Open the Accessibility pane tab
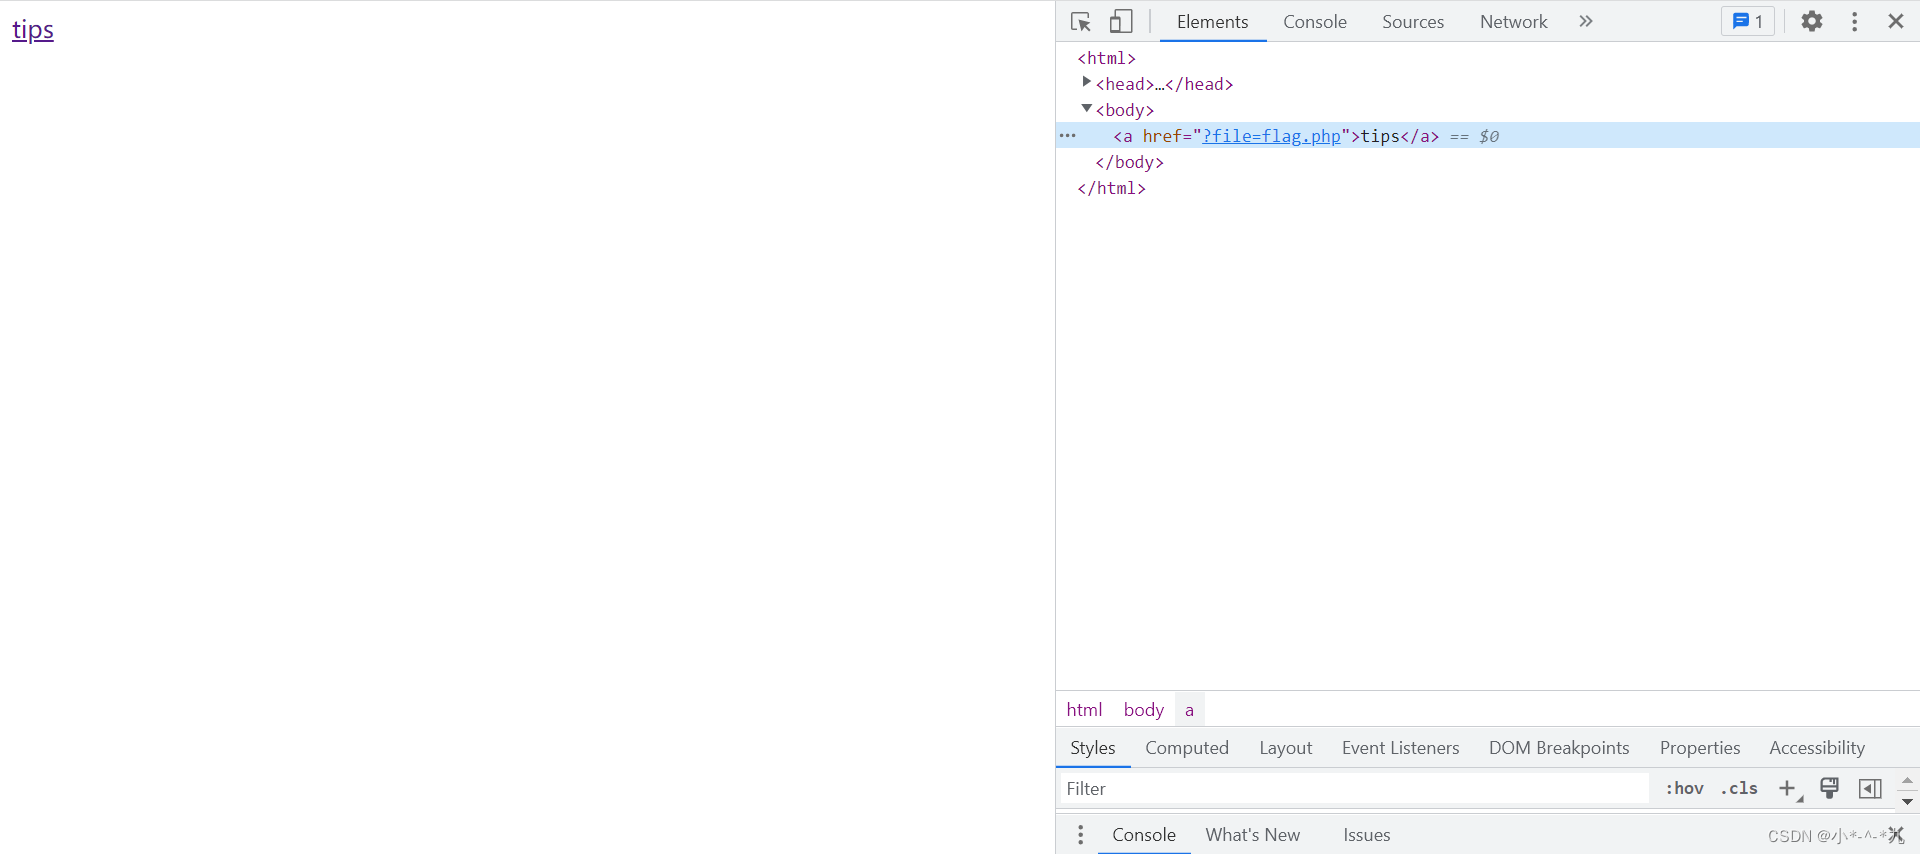 pos(1817,748)
